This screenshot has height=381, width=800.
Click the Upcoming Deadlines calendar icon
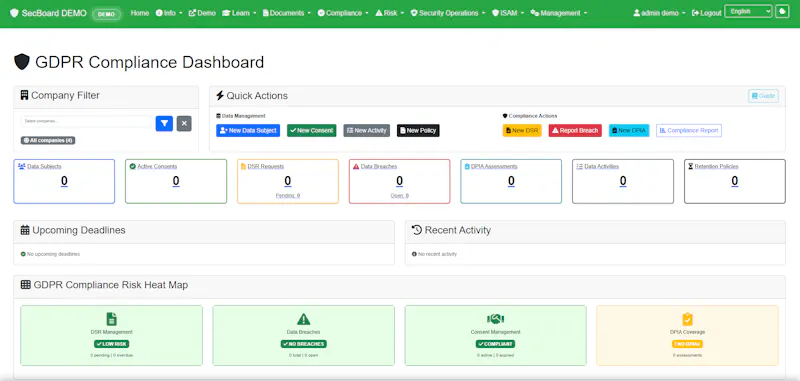coord(25,230)
